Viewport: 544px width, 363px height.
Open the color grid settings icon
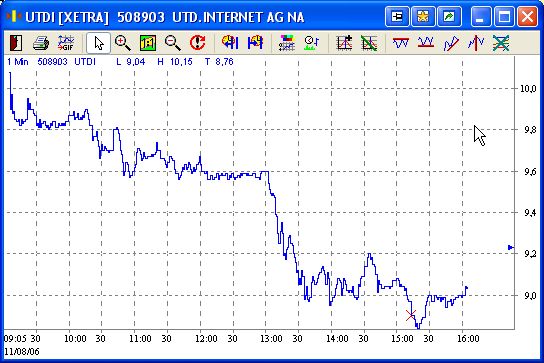(x=287, y=43)
